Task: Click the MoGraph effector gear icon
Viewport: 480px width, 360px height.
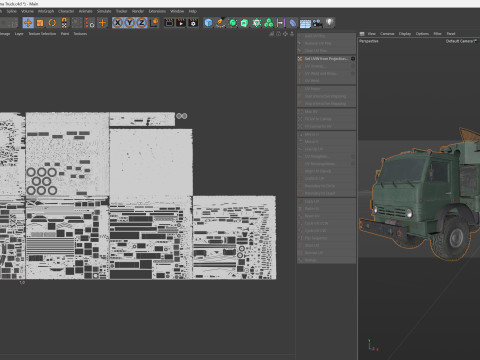Action: [257, 23]
